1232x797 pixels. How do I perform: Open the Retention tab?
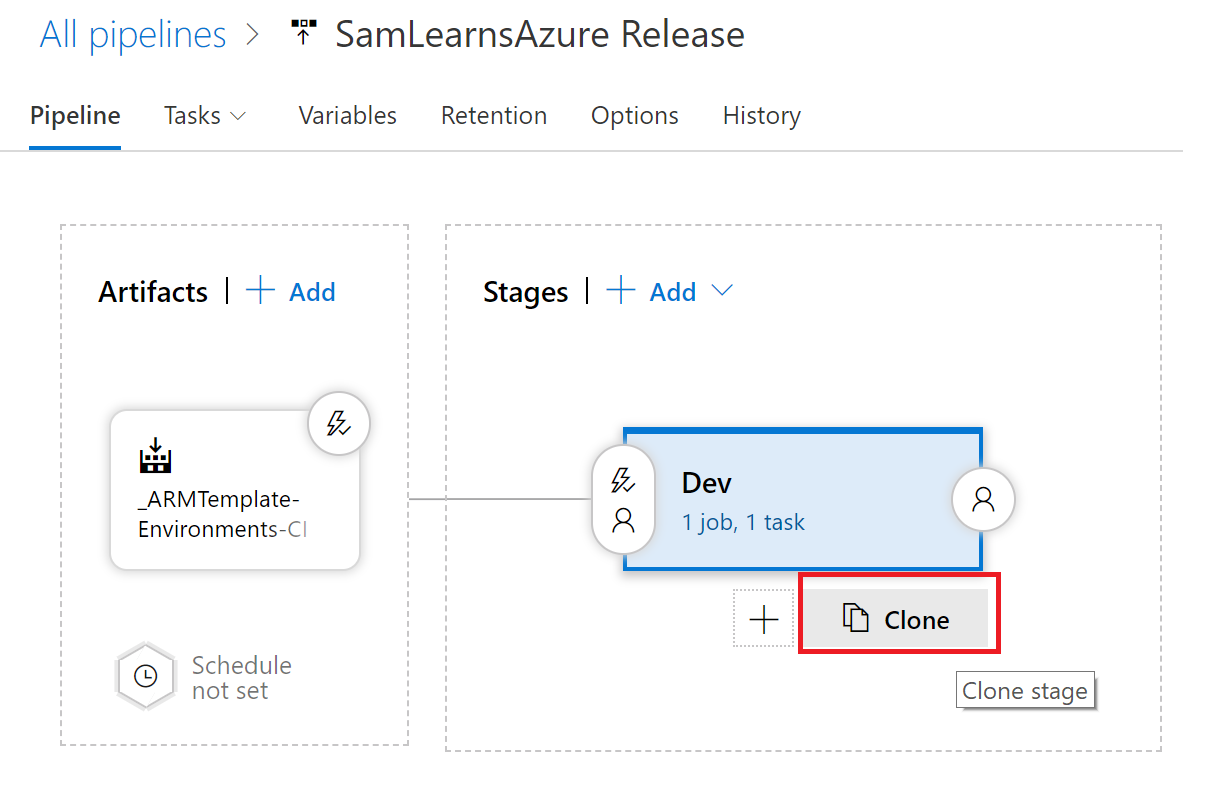tap(493, 116)
